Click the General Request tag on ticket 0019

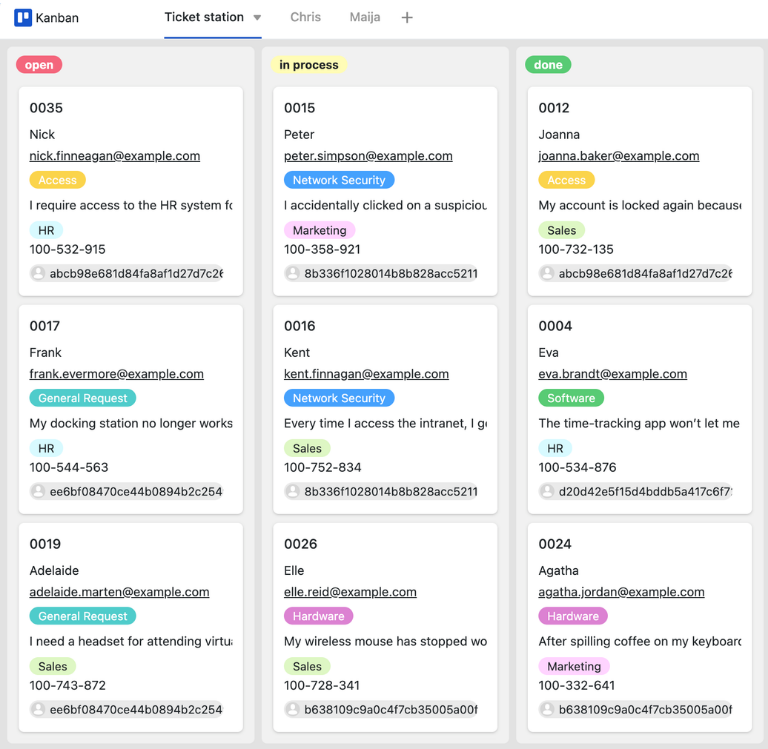82,616
